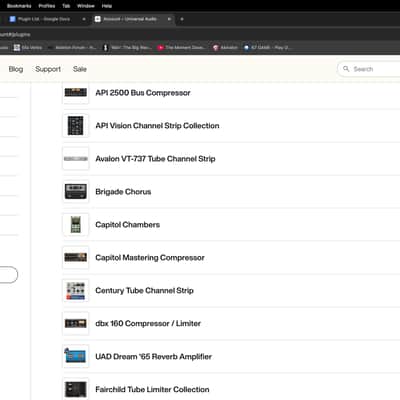Click the API 2500 Bus Compressor thumbnail
This screenshot has height=400, width=400.
(x=76, y=93)
